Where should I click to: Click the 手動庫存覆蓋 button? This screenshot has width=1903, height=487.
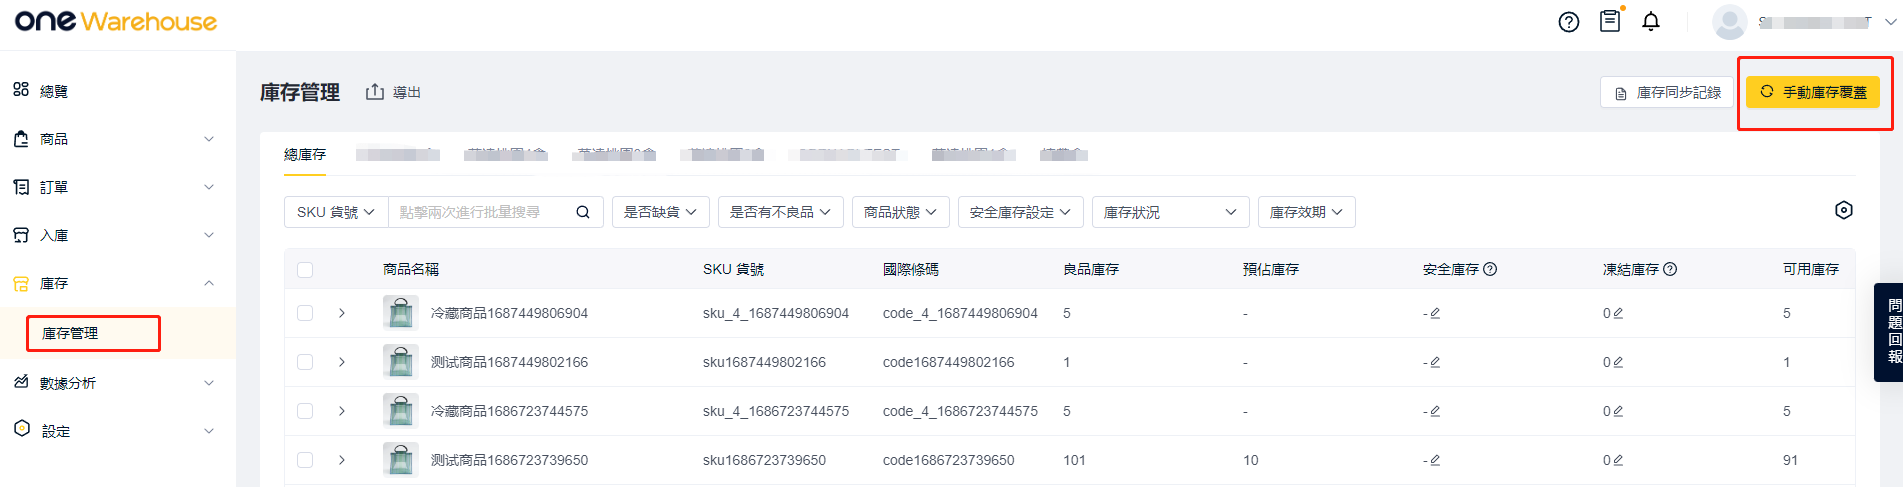(1812, 92)
